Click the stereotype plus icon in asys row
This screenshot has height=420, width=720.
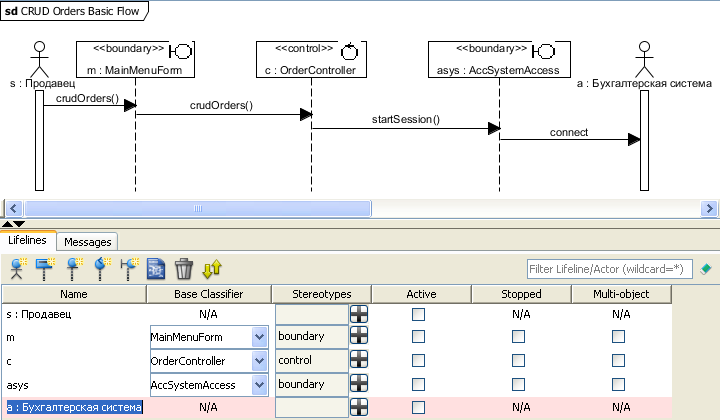click(359, 383)
